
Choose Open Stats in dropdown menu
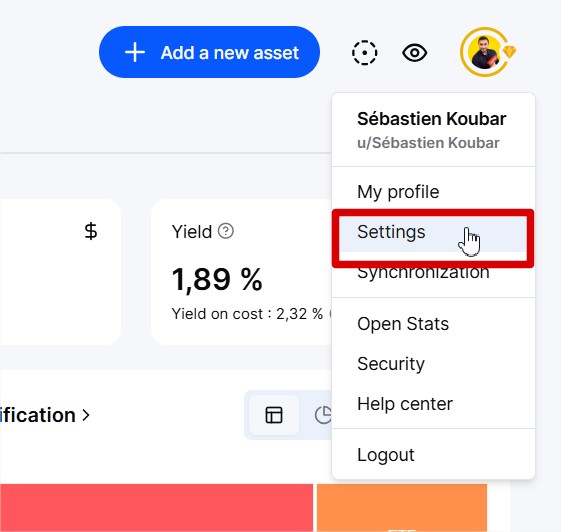click(x=433, y=324)
